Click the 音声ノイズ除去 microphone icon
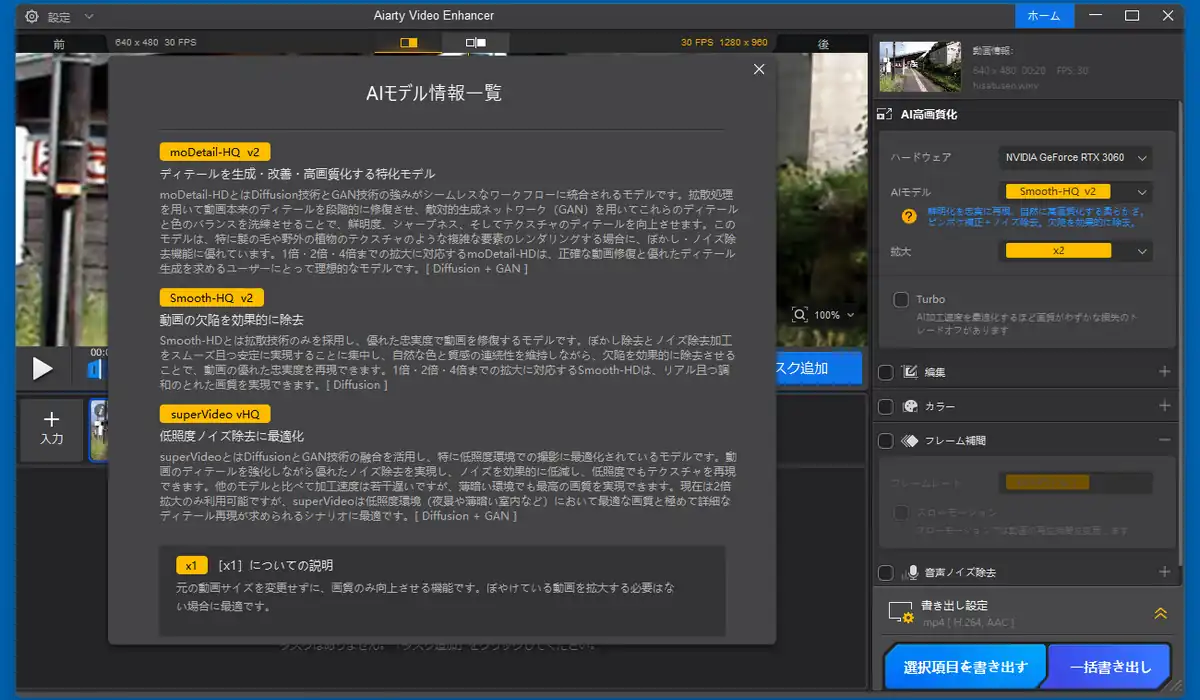Image resolution: width=1200 pixels, height=700 pixels. tap(911, 573)
